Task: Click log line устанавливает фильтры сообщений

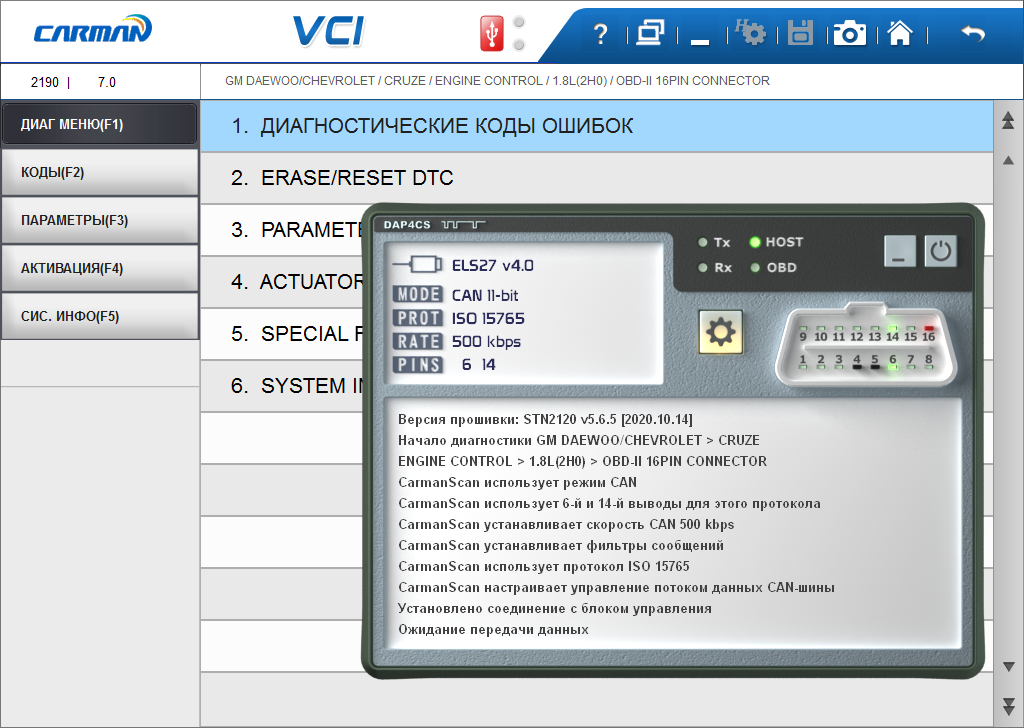Action: tap(561, 545)
